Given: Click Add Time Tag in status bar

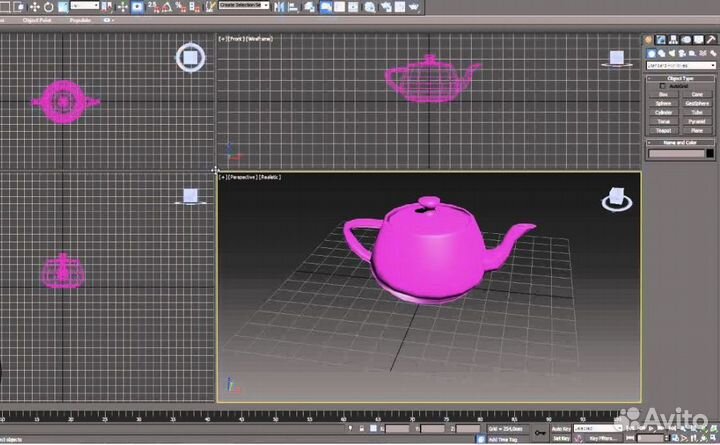Looking at the screenshot, I should (x=504, y=439).
